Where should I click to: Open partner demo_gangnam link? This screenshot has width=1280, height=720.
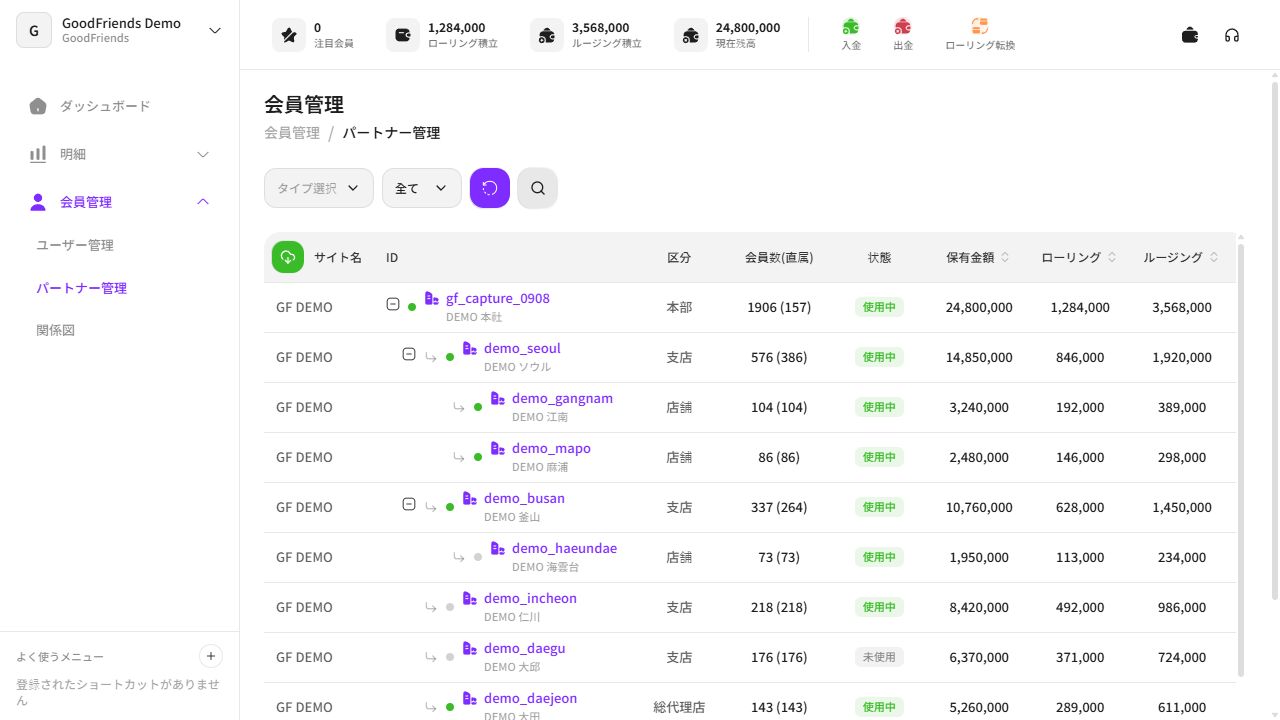click(x=562, y=398)
